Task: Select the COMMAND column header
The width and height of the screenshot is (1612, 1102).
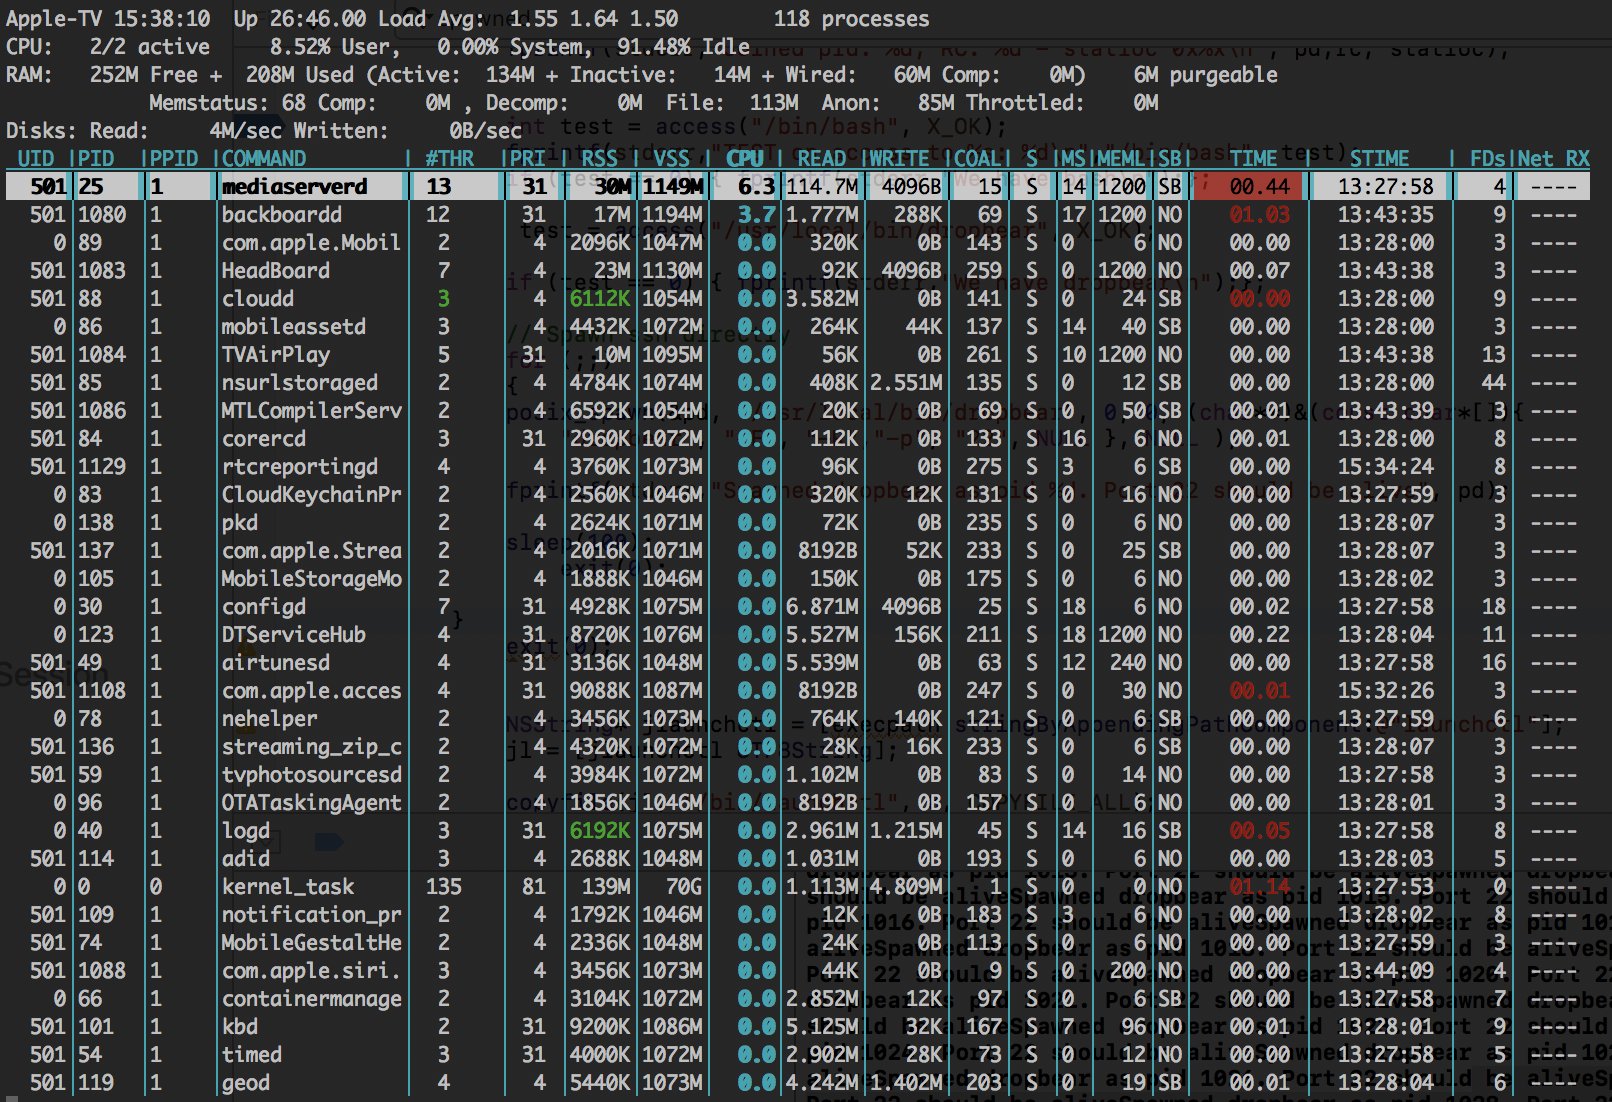Action: point(264,159)
